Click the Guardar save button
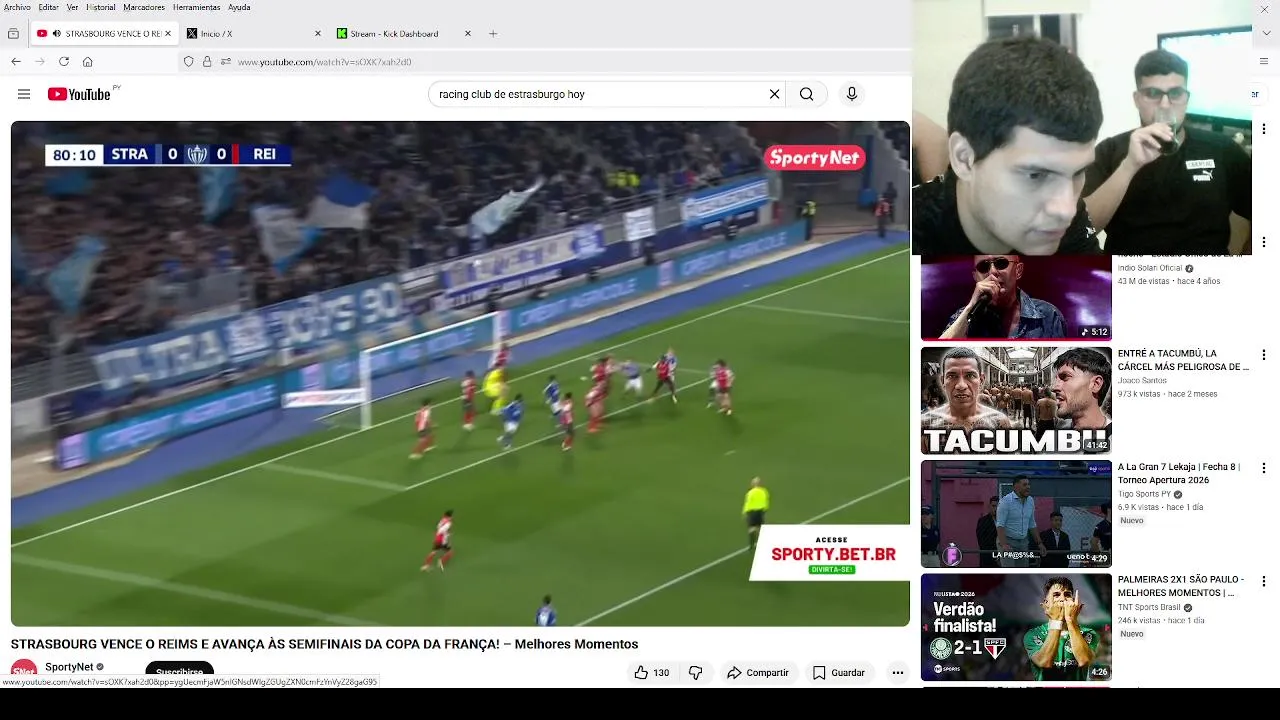 838,673
